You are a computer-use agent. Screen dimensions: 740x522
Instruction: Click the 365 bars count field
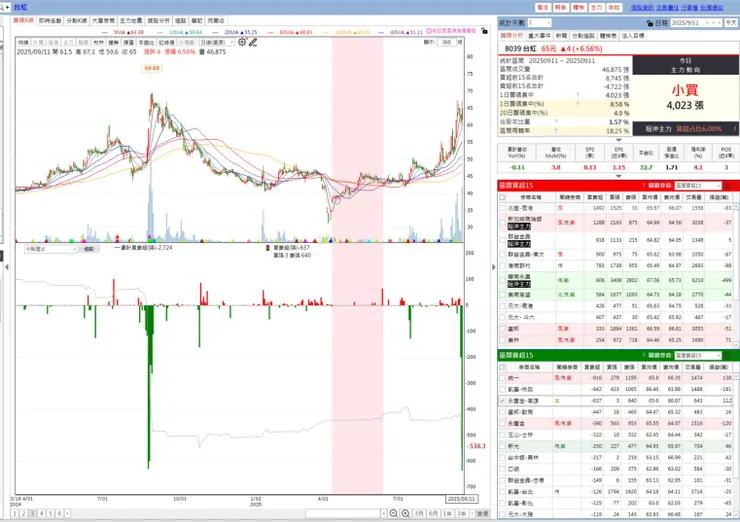(446, 42)
